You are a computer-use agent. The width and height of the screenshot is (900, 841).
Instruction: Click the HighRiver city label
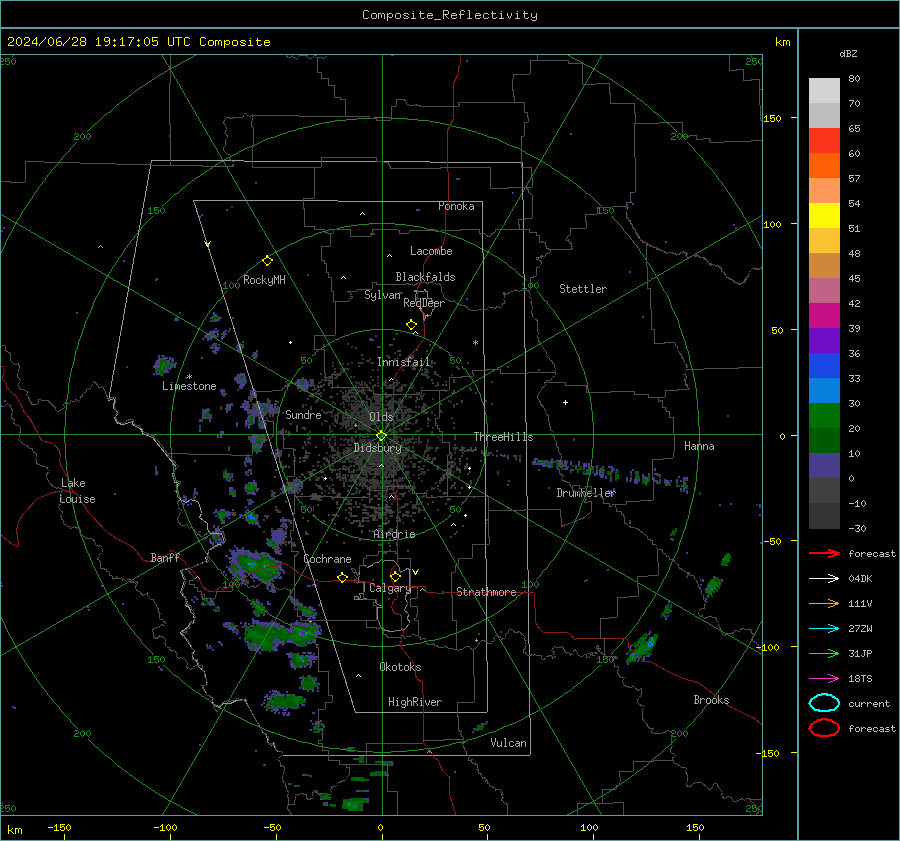(415, 702)
